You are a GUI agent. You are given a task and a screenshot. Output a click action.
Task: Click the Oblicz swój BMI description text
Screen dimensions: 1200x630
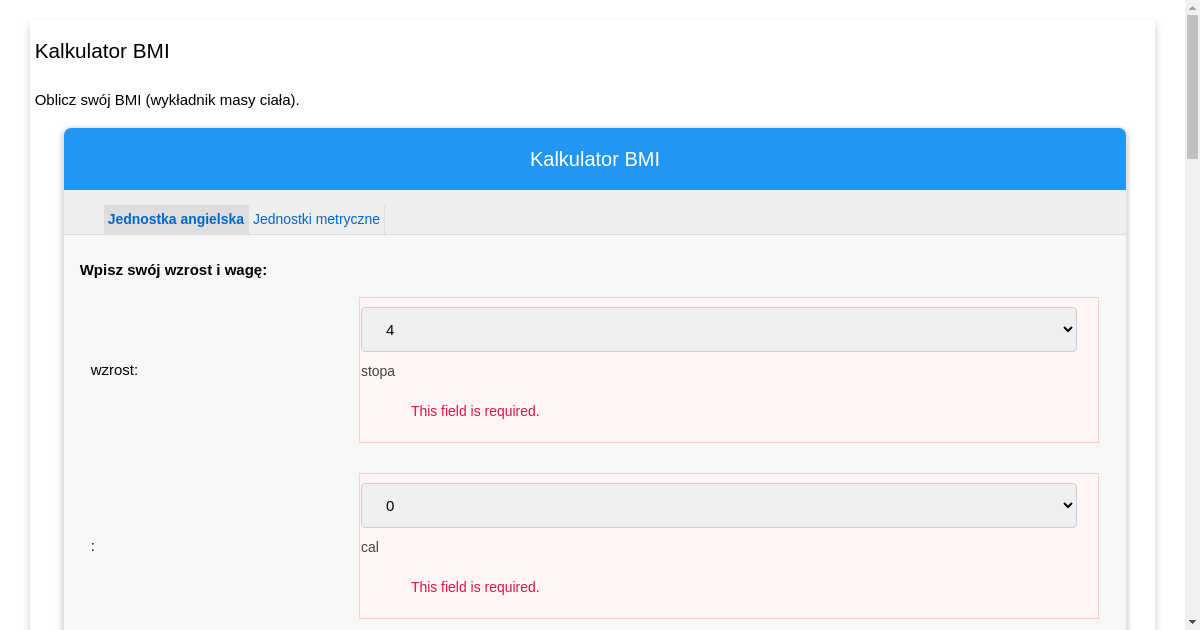tap(167, 100)
